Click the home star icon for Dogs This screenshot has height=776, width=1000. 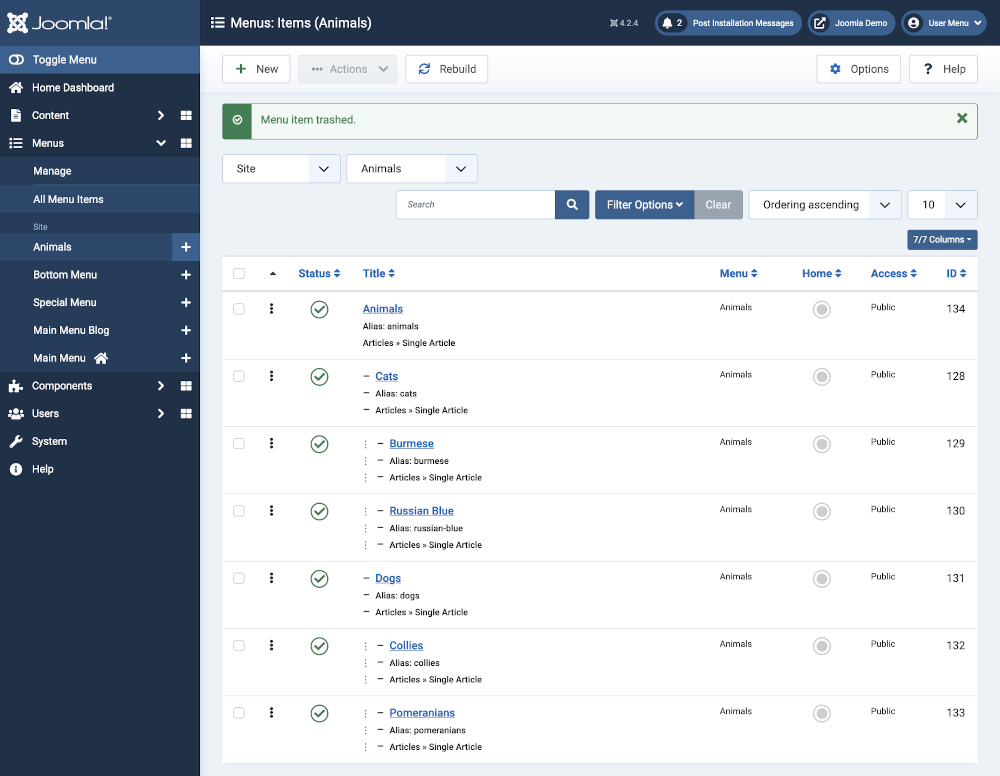pos(821,579)
